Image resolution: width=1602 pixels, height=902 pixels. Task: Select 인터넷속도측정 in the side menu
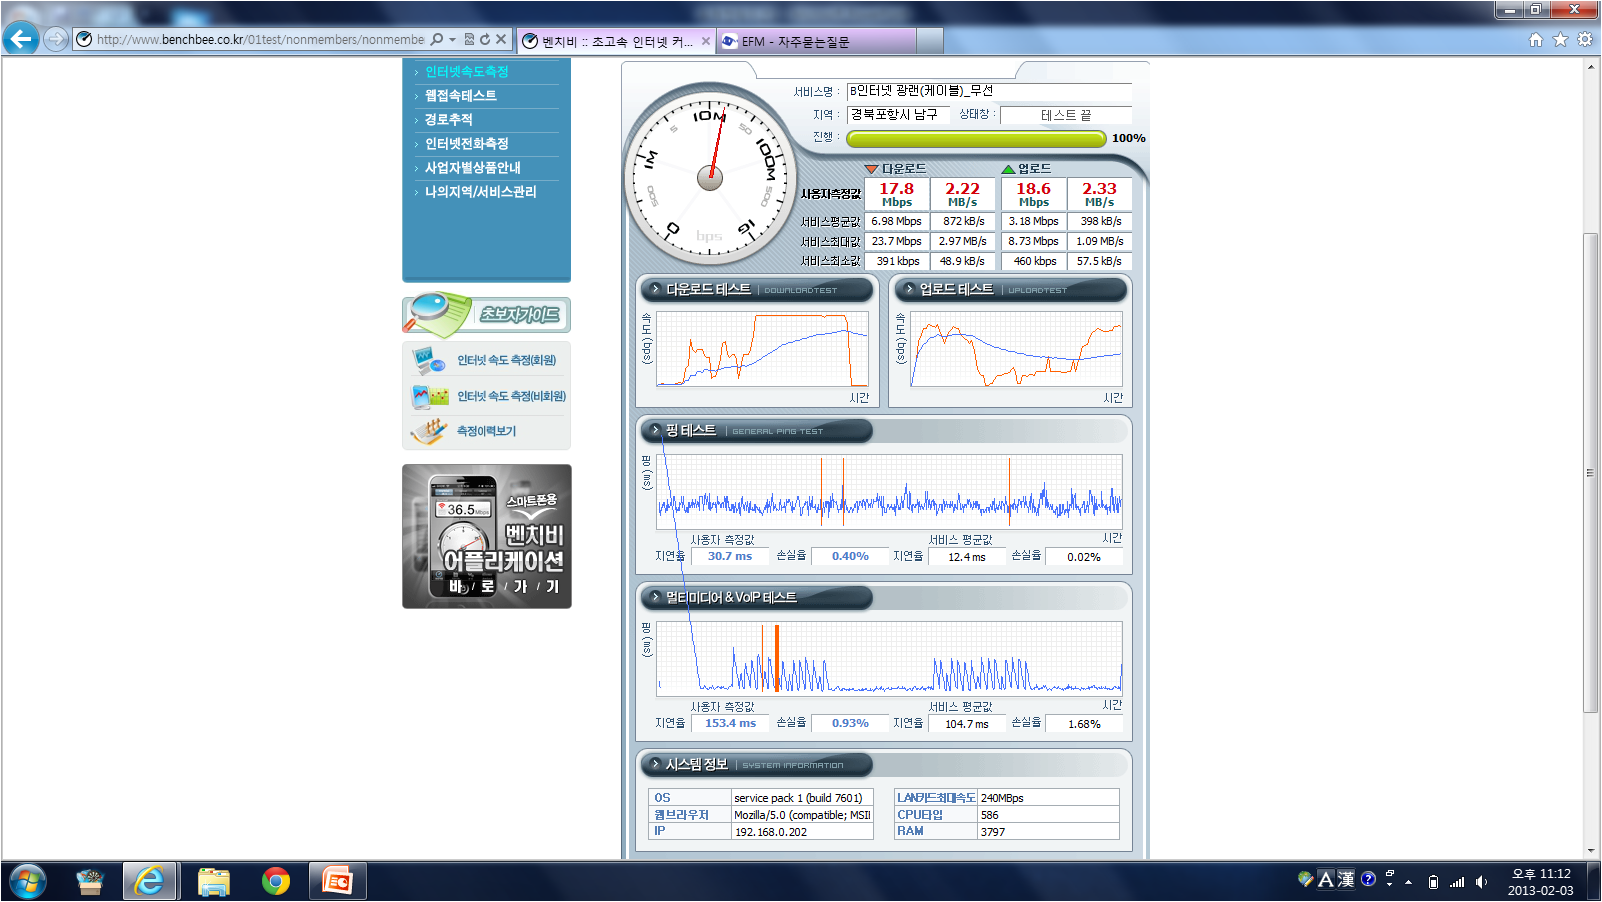click(x=467, y=72)
